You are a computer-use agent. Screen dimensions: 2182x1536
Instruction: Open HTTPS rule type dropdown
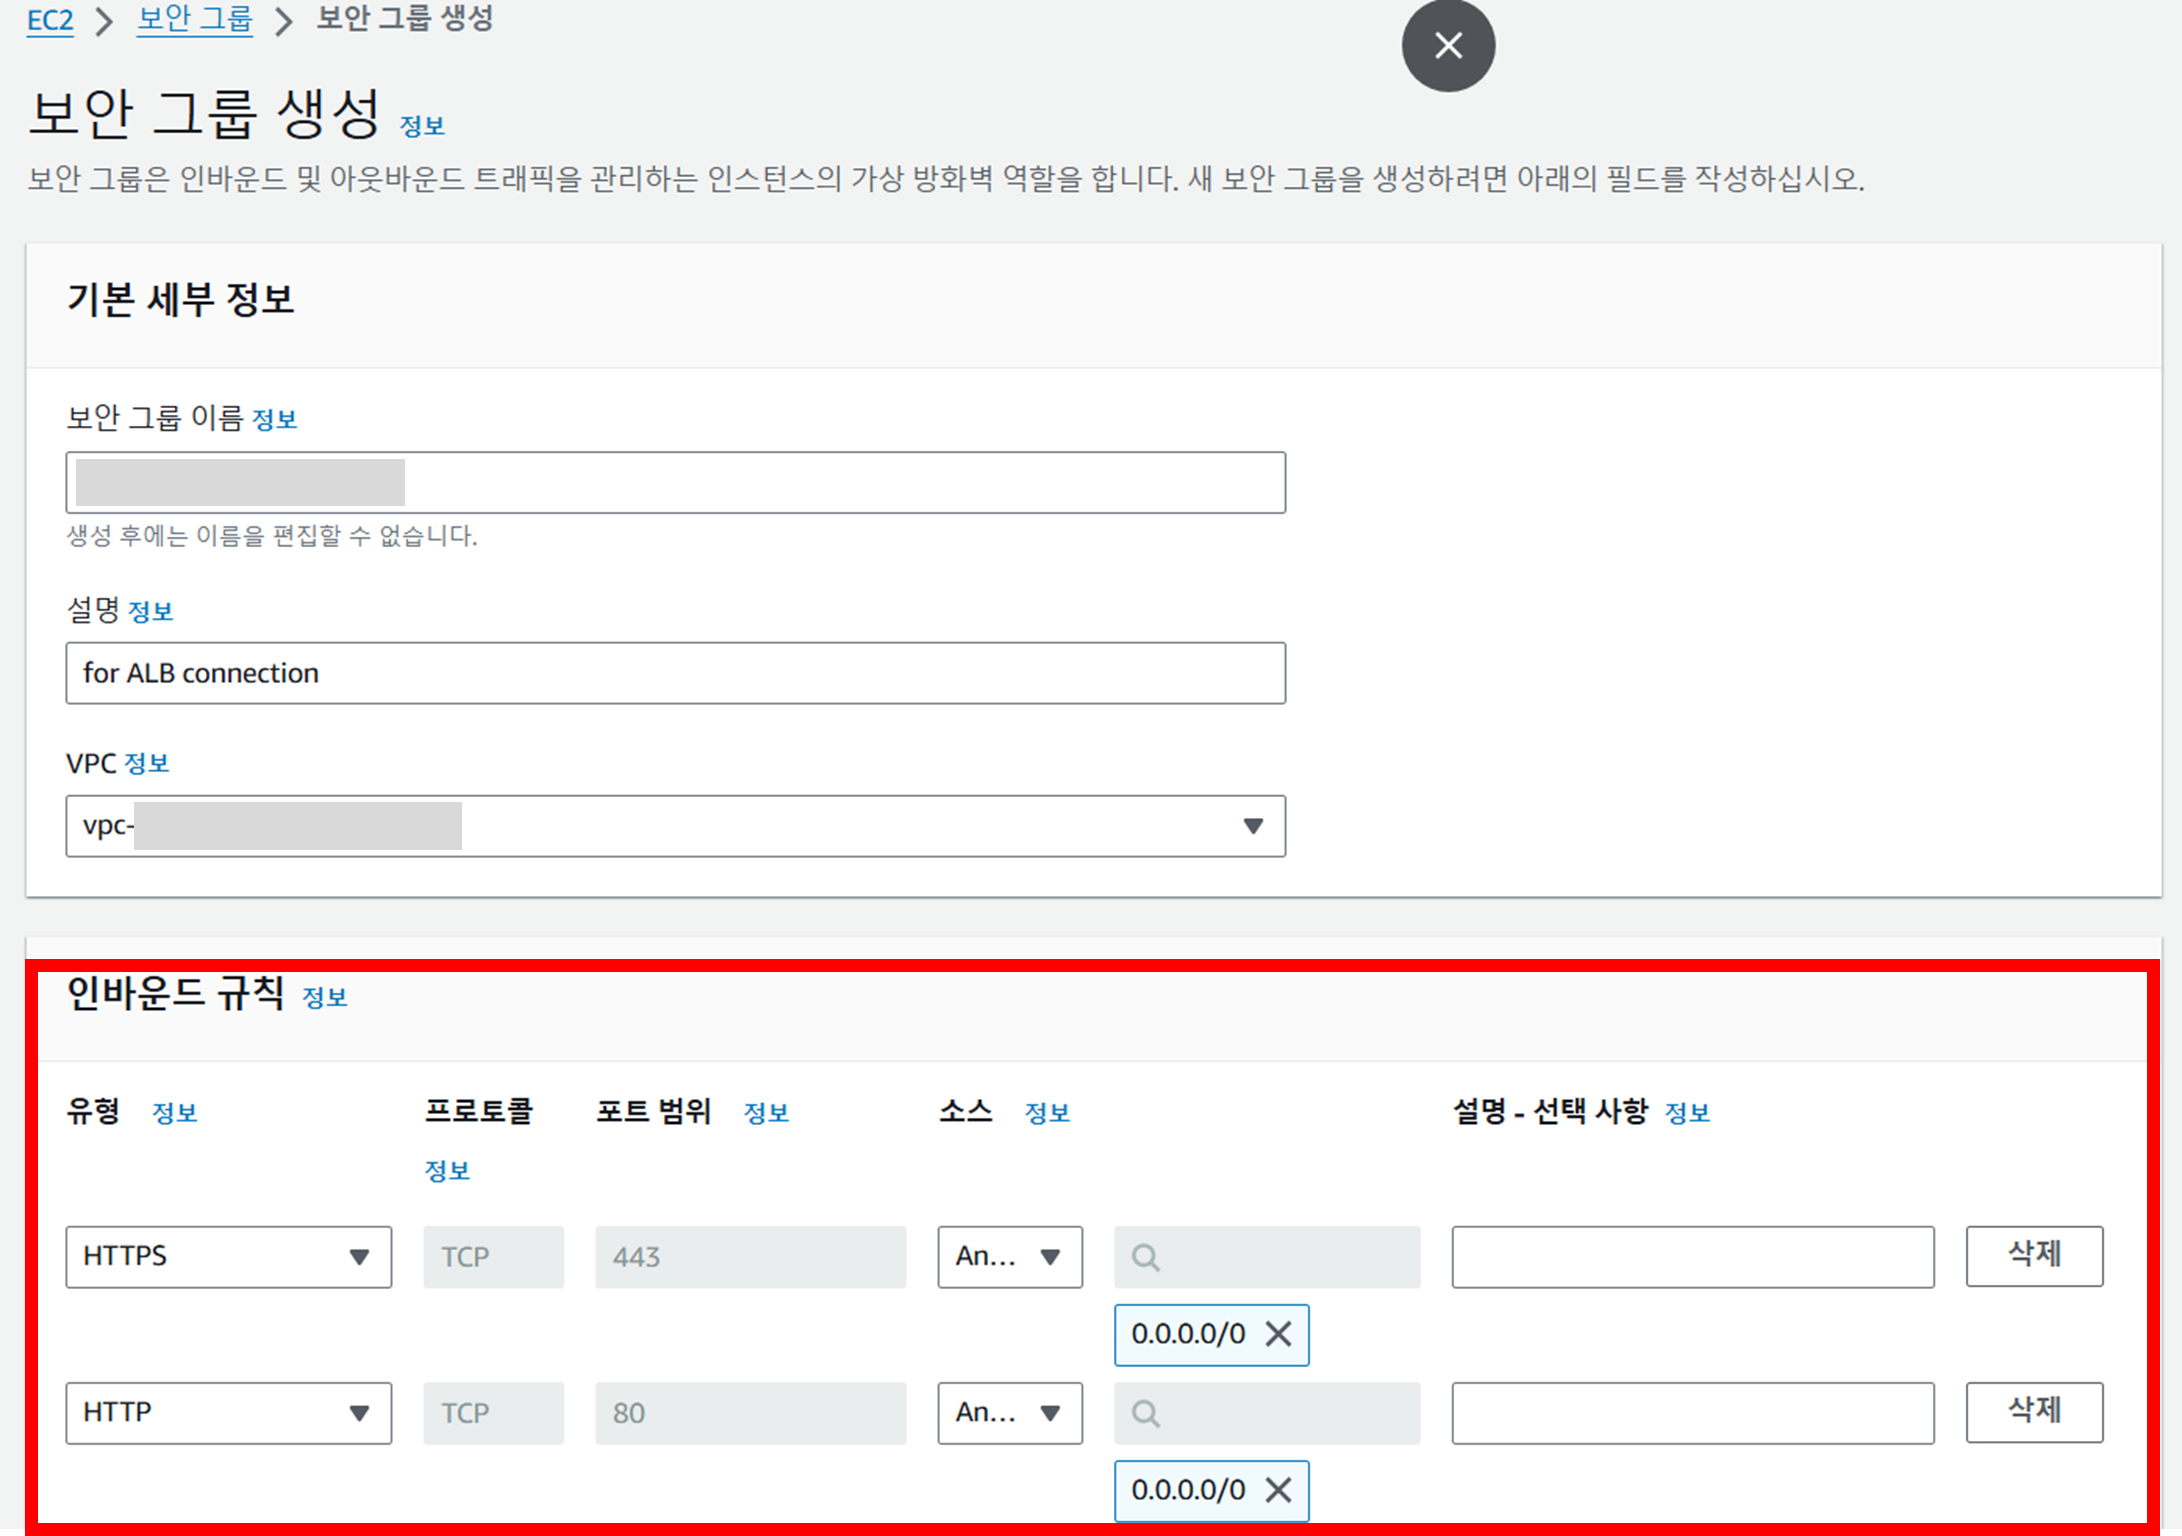pyautogui.click(x=228, y=1257)
